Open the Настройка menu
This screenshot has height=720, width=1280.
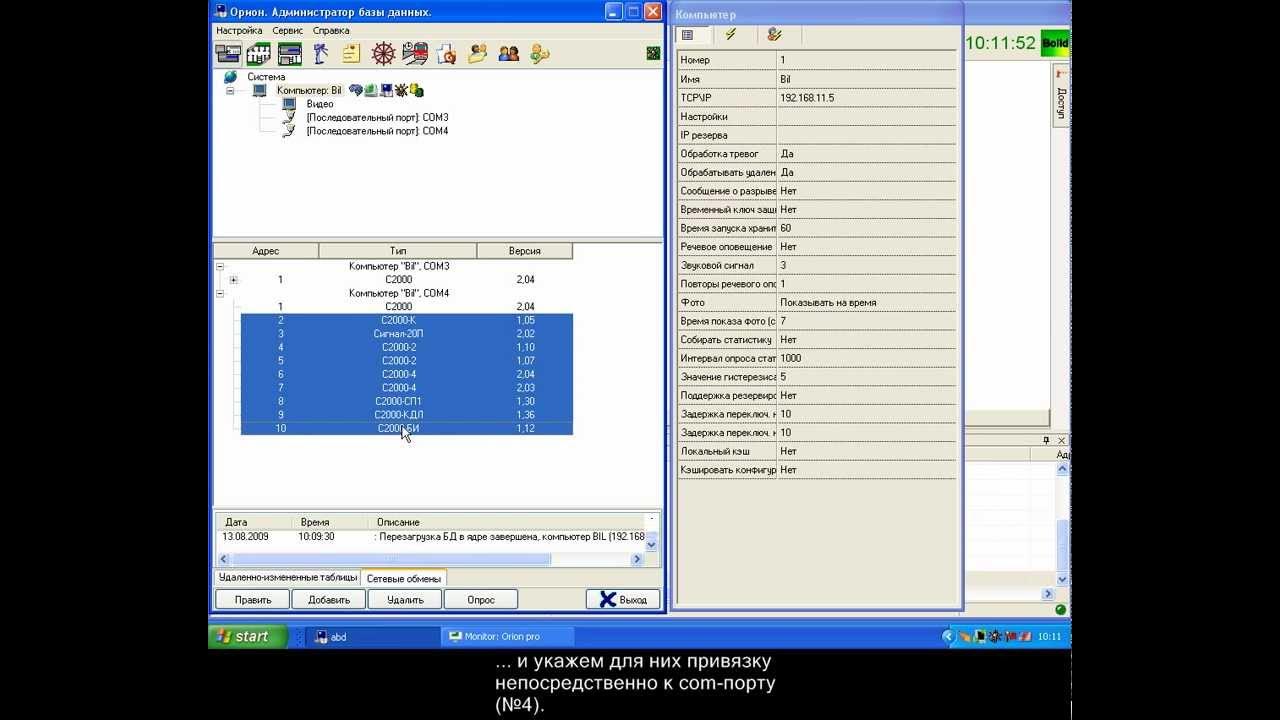pyautogui.click(x=239, y=31)
